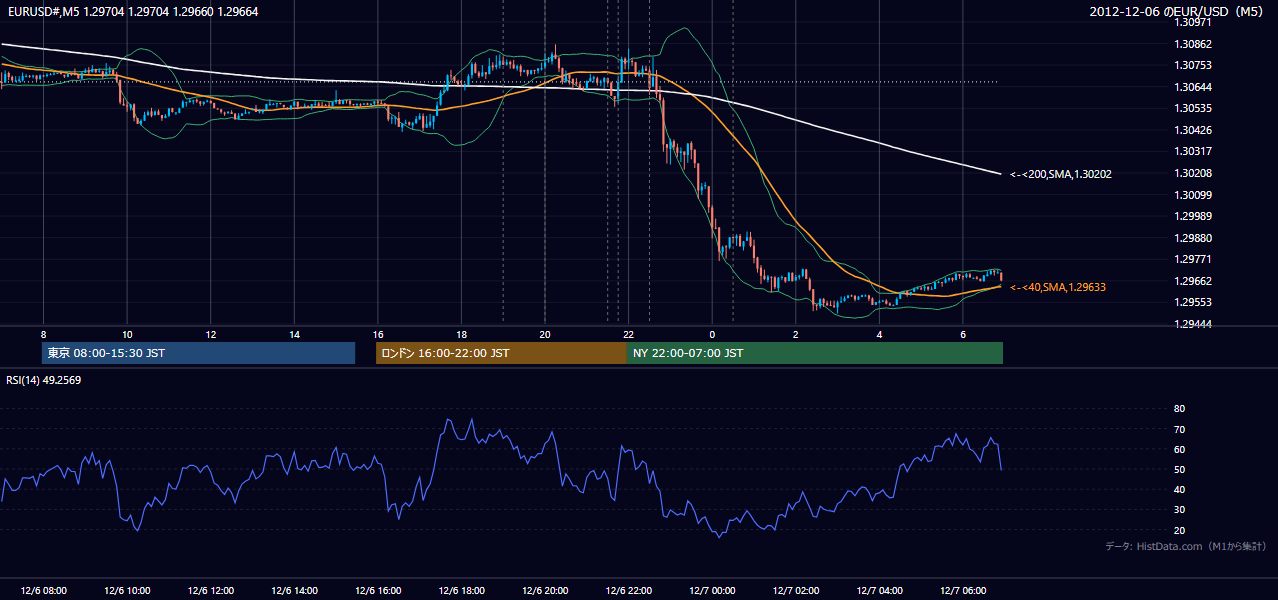The width and height of the screenshot is (1278, 600).
Task: Click the Tokyo 08:00-15:30 JST session bar
Action: coord(198,353)
